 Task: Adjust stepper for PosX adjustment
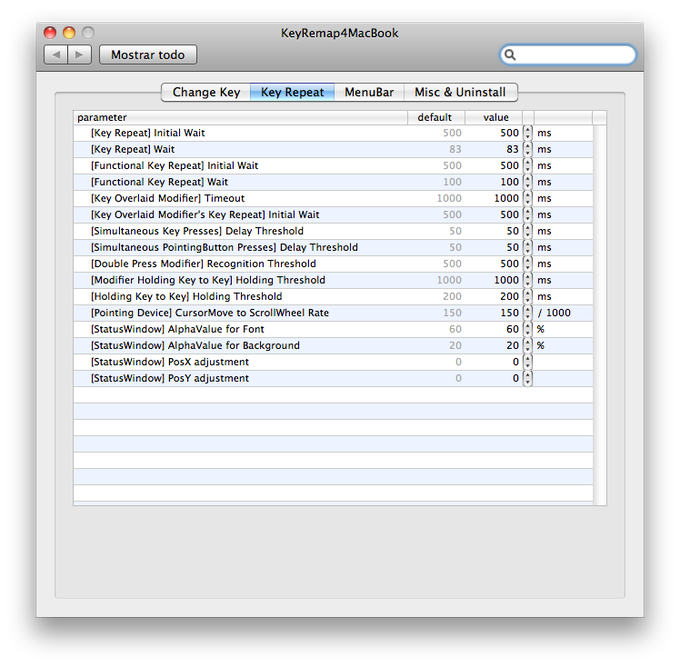pyautogui.click(x=527, y=362)
